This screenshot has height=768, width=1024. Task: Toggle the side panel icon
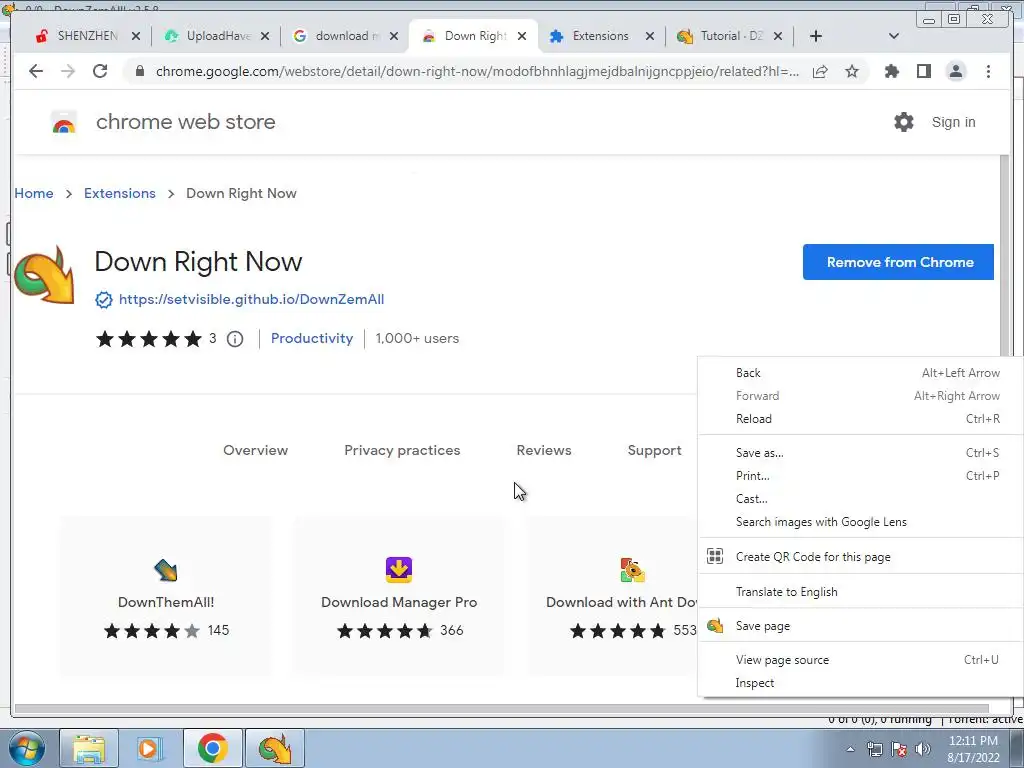pos(923,71)
